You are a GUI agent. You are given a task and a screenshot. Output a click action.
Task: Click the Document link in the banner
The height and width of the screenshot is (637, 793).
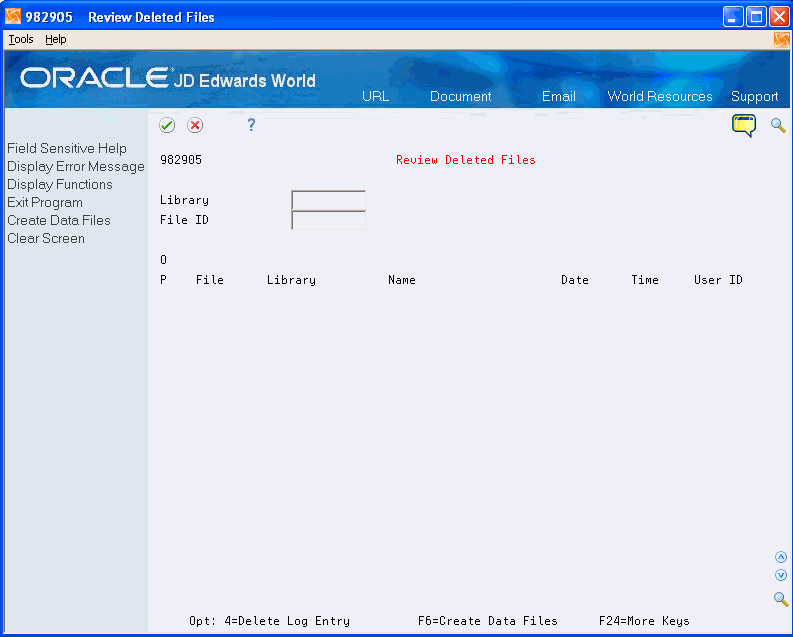pyautogui.click(x=460, y=96)
